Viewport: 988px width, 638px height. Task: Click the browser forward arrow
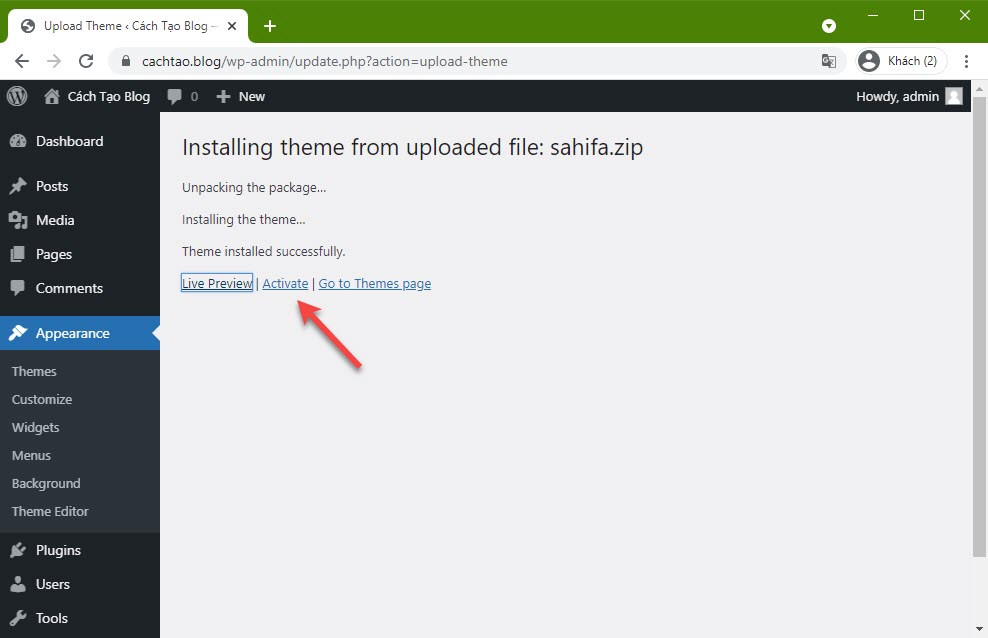[54, 61]
